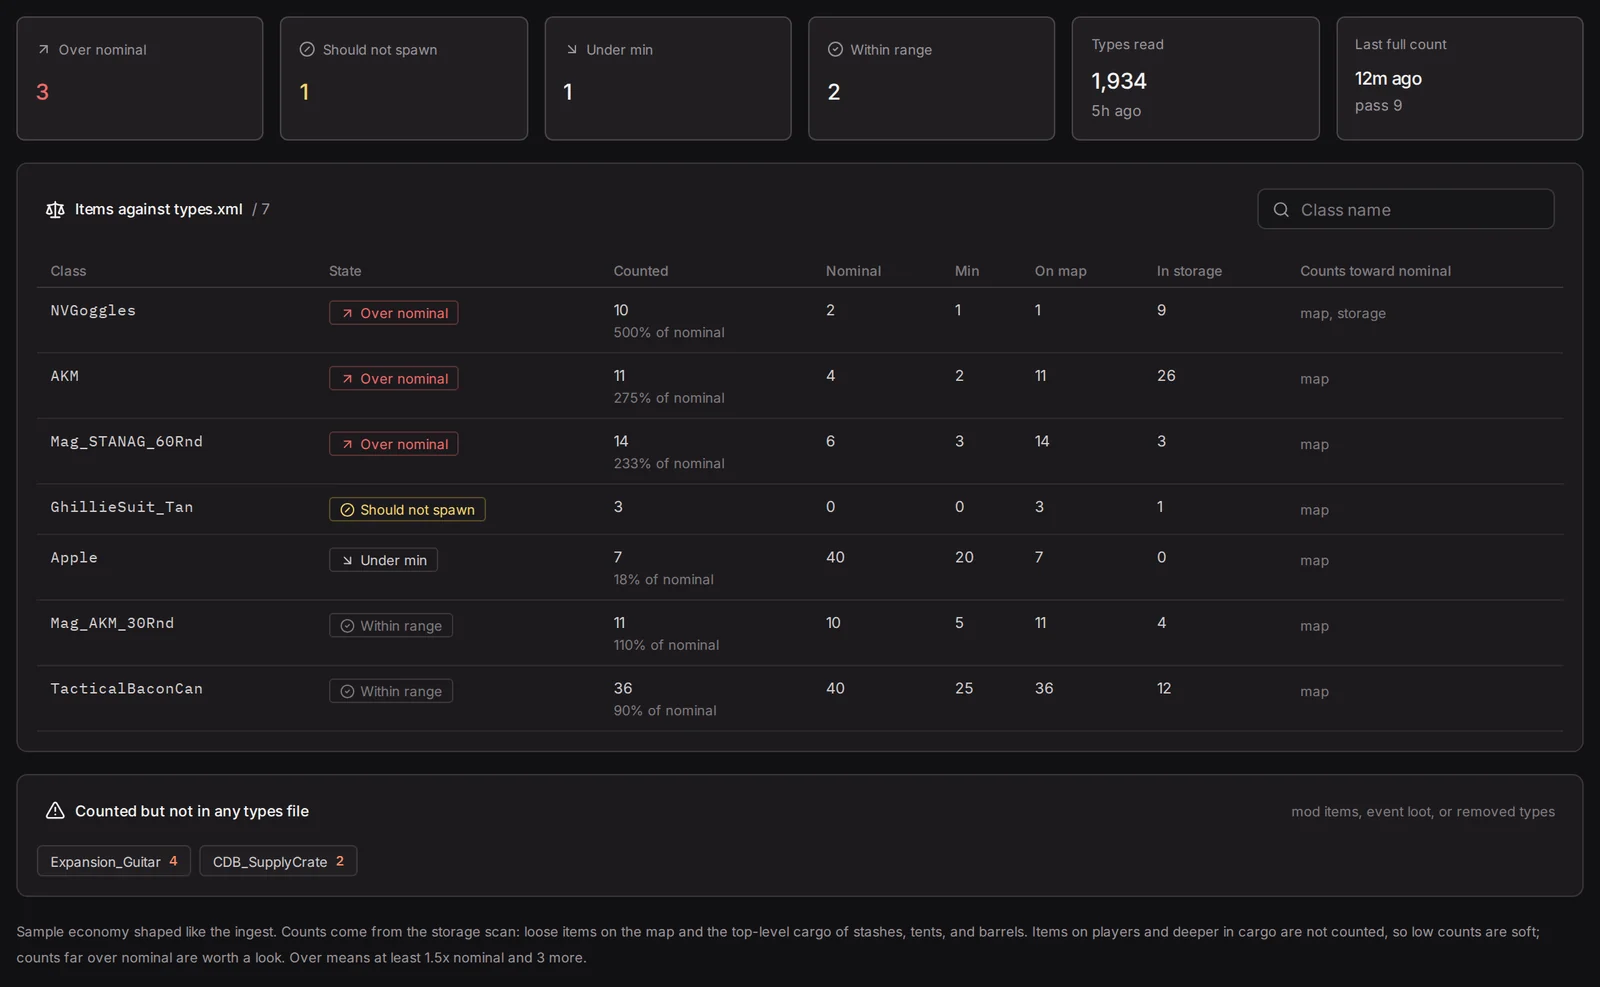This screenshot has width=1600, height=987.
Task: Click the circle icon in GhillieSuit_Tan state badge
Action: coord(347,510)
